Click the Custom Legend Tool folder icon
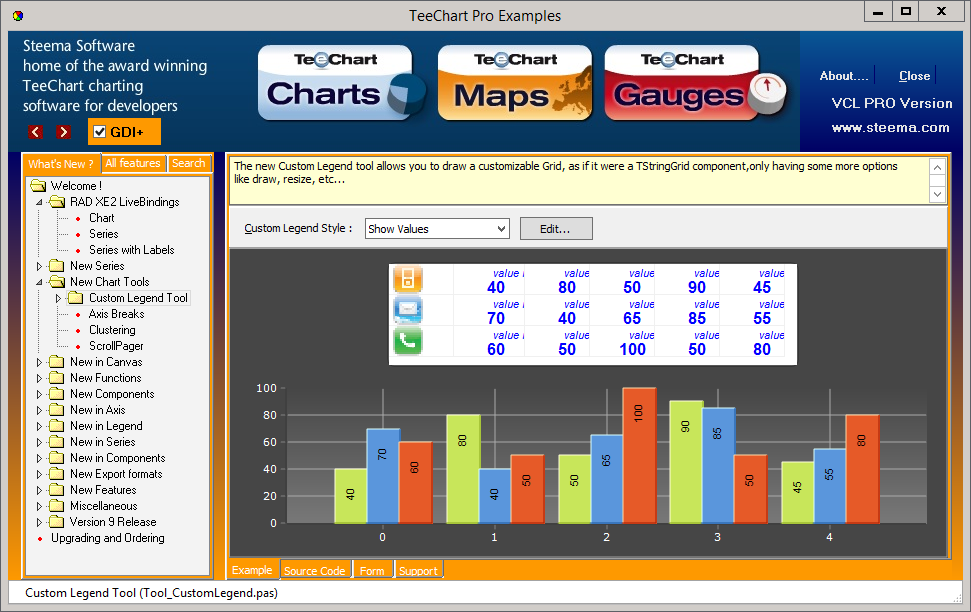Image resolution: width=971 pixels, height=612 pixels. 76,298
